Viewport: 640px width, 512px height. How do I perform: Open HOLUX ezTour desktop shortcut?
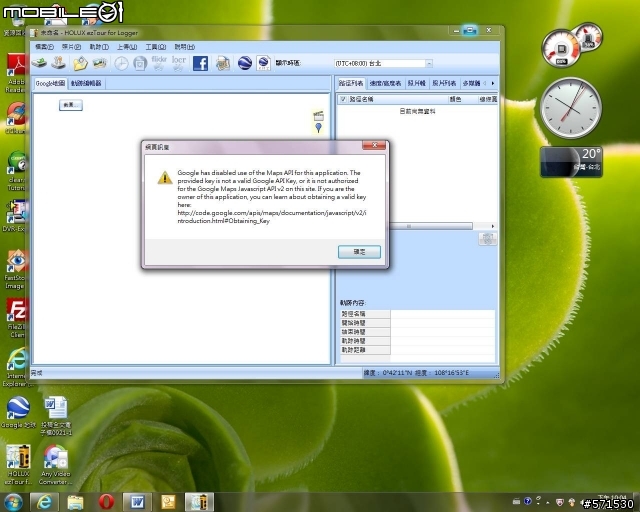18,465
